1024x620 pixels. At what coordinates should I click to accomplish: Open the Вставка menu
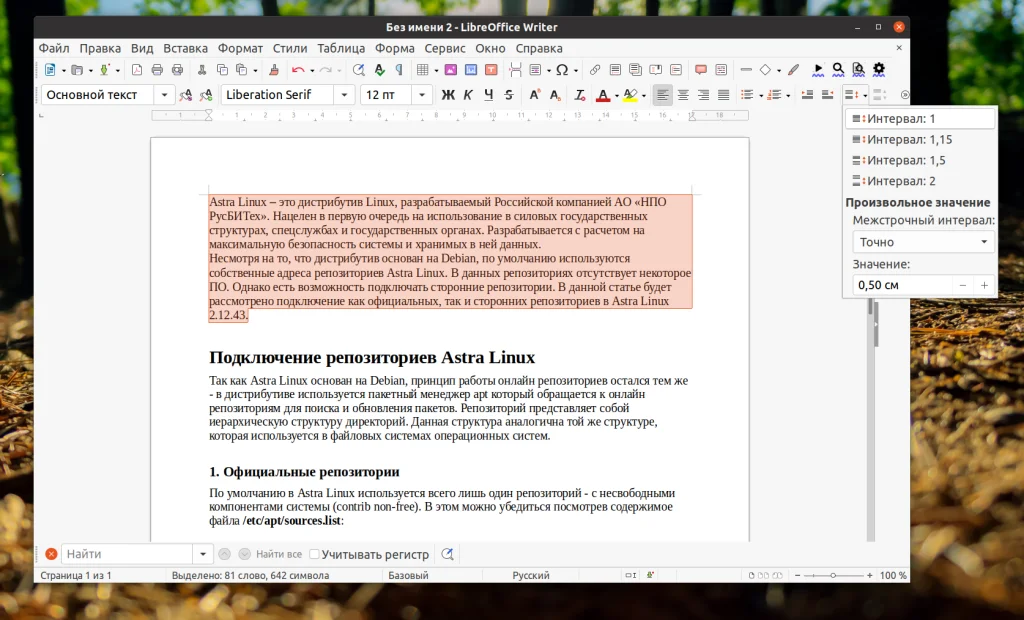(x=186, y=47)
